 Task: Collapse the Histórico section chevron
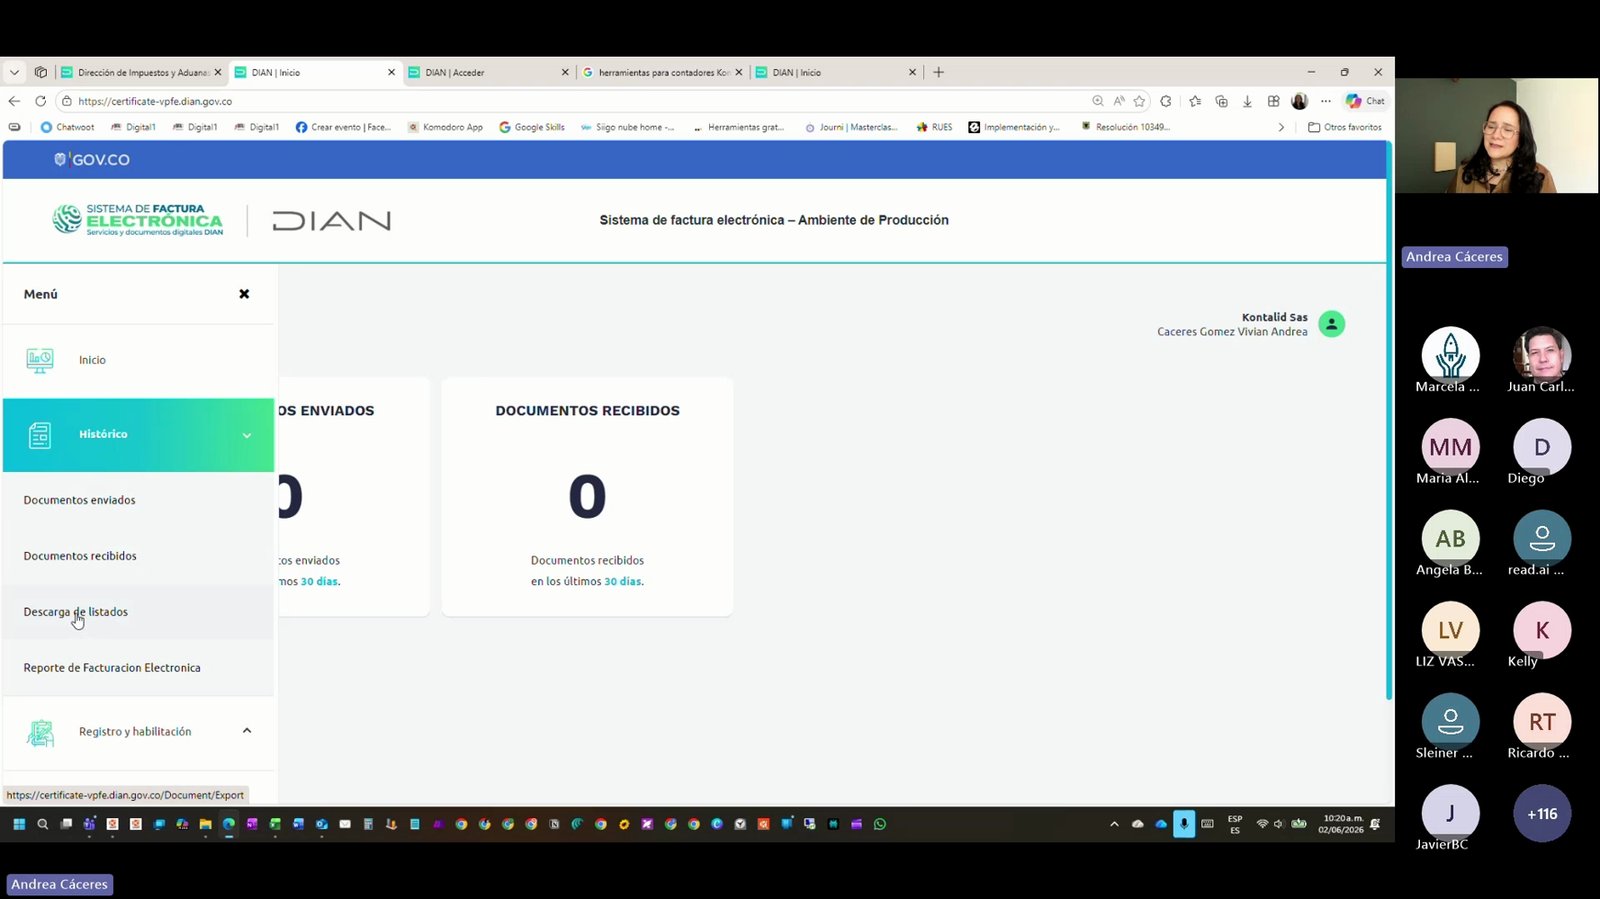pyautogui.click(x=247, y=435)
